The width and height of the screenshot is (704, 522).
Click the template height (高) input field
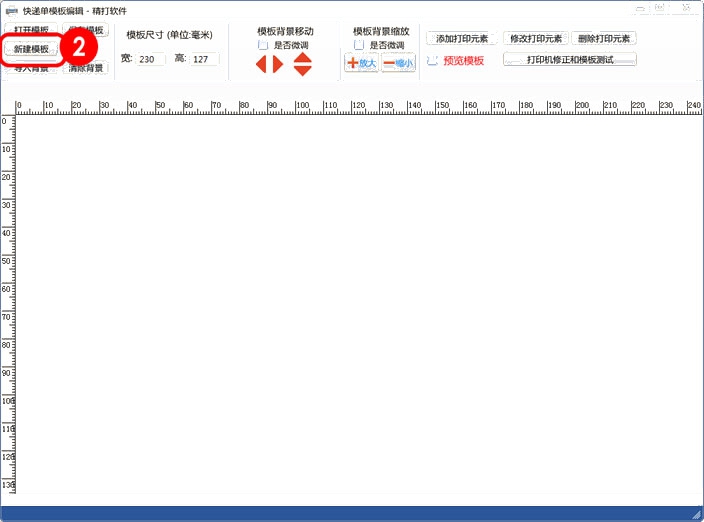tap(204, 59)
